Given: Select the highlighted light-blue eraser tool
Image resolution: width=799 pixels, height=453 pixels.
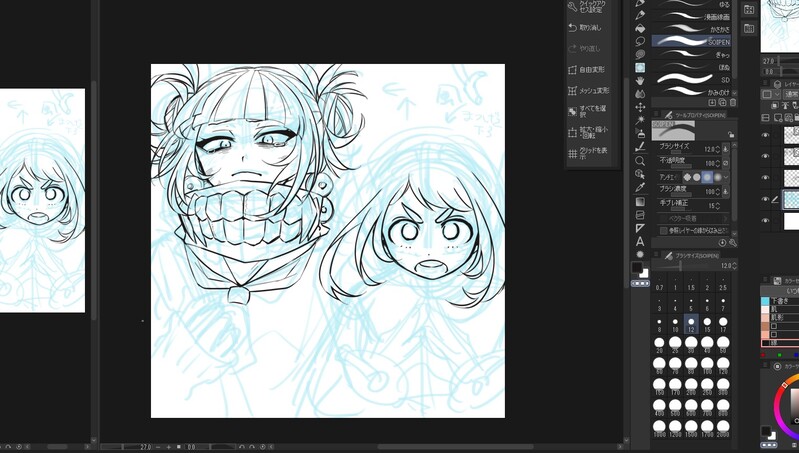Looking at the screenshot, I should click(x=641, y=68).
